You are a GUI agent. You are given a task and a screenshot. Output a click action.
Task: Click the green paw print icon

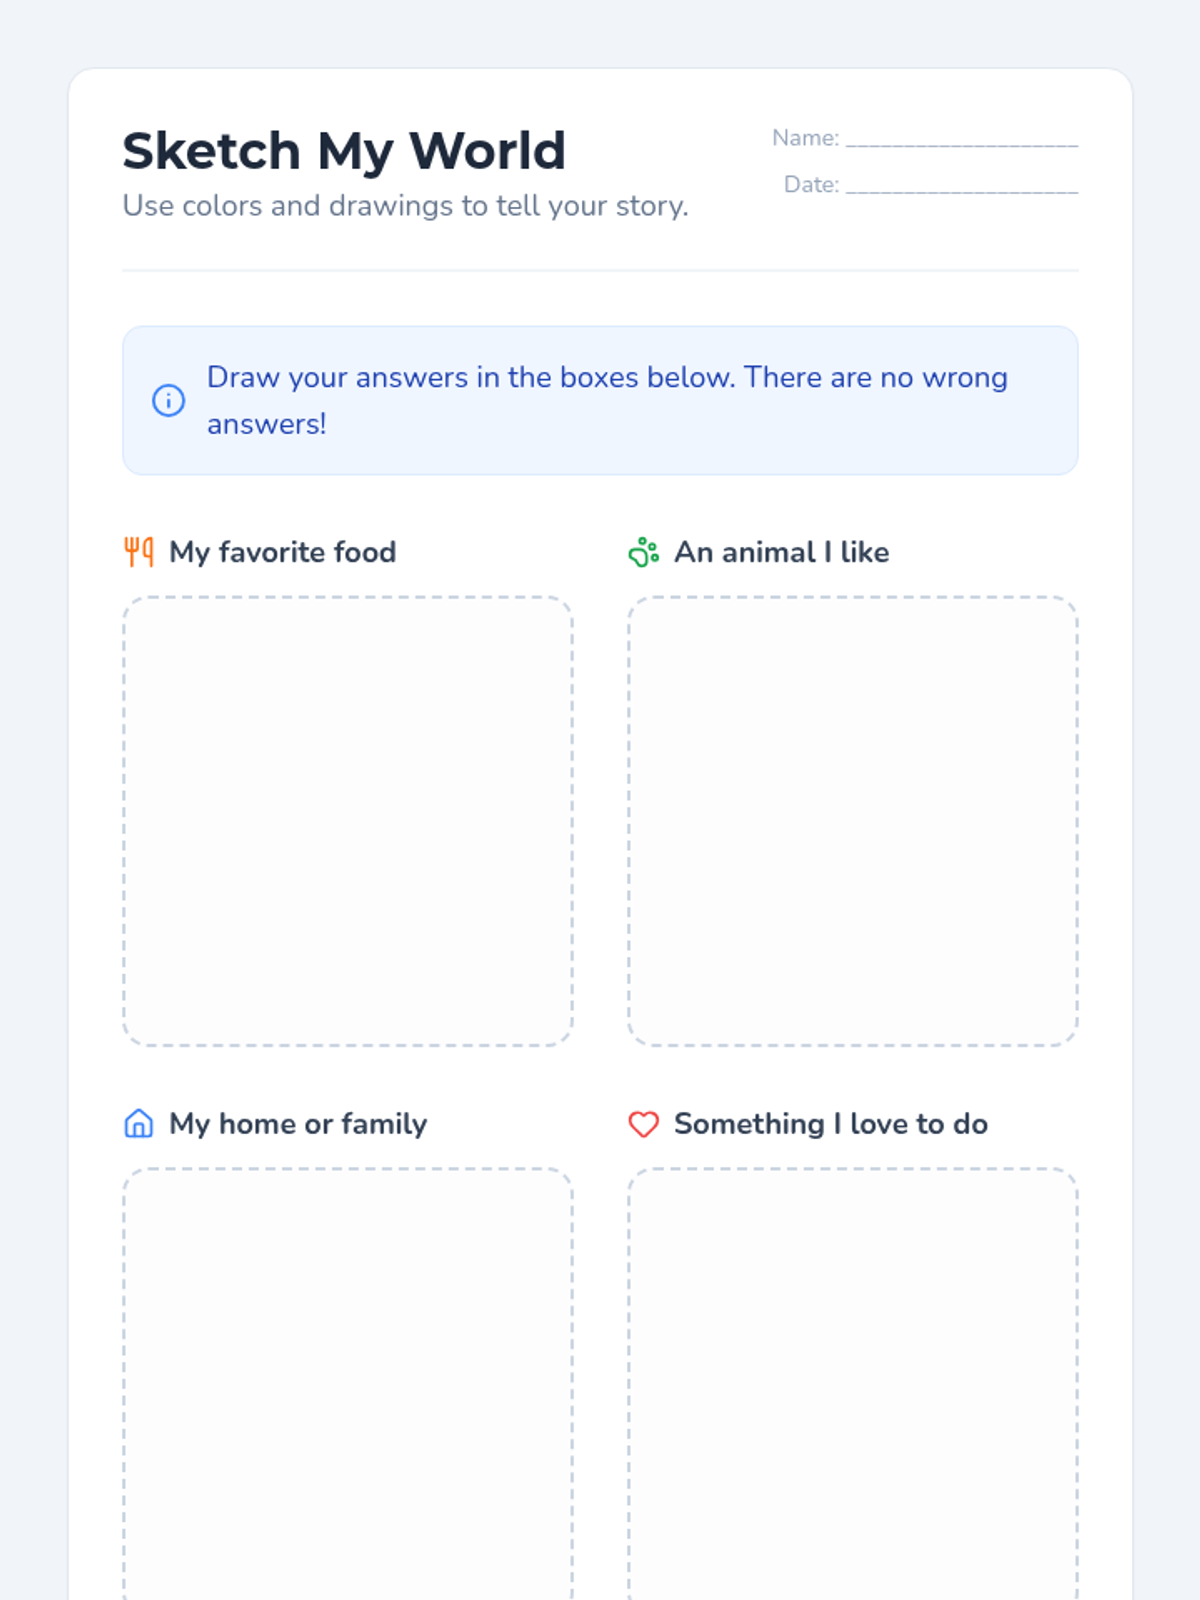pyautogui.click(x=643, y=552)
